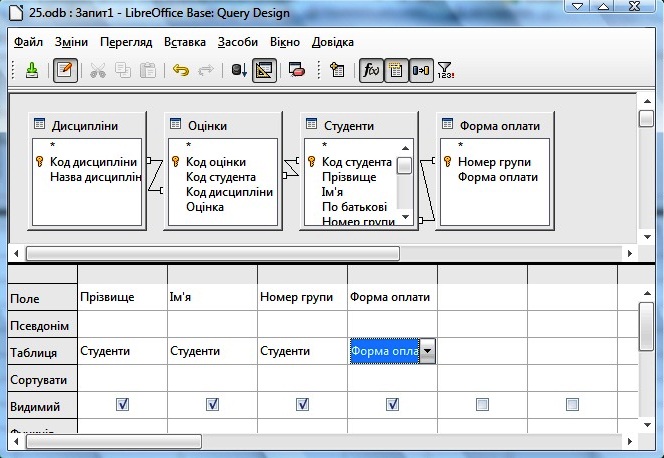Click Add Table or Query icon

[337, 70]
